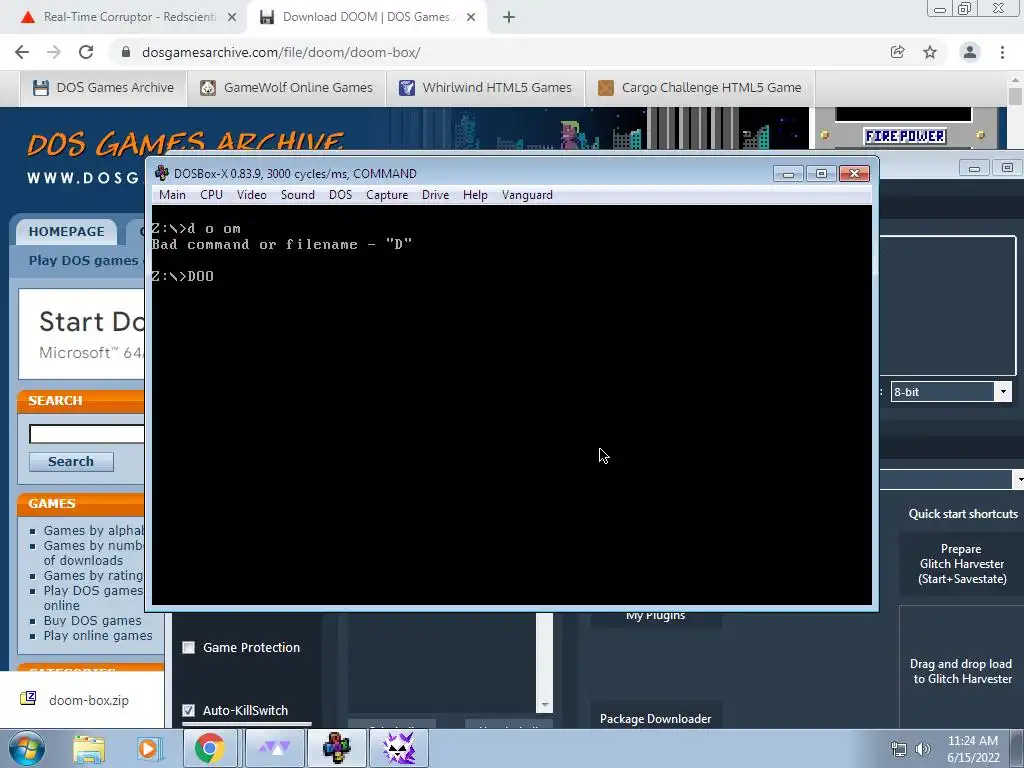
Task: Click the volume speaker tray icon
Action: click(923, 749)
